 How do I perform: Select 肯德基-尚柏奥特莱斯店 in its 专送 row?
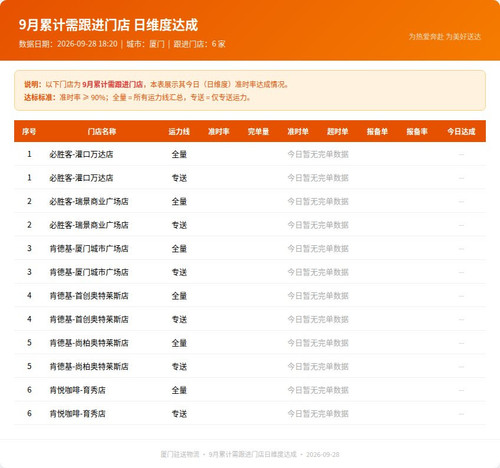pos(89,367)
